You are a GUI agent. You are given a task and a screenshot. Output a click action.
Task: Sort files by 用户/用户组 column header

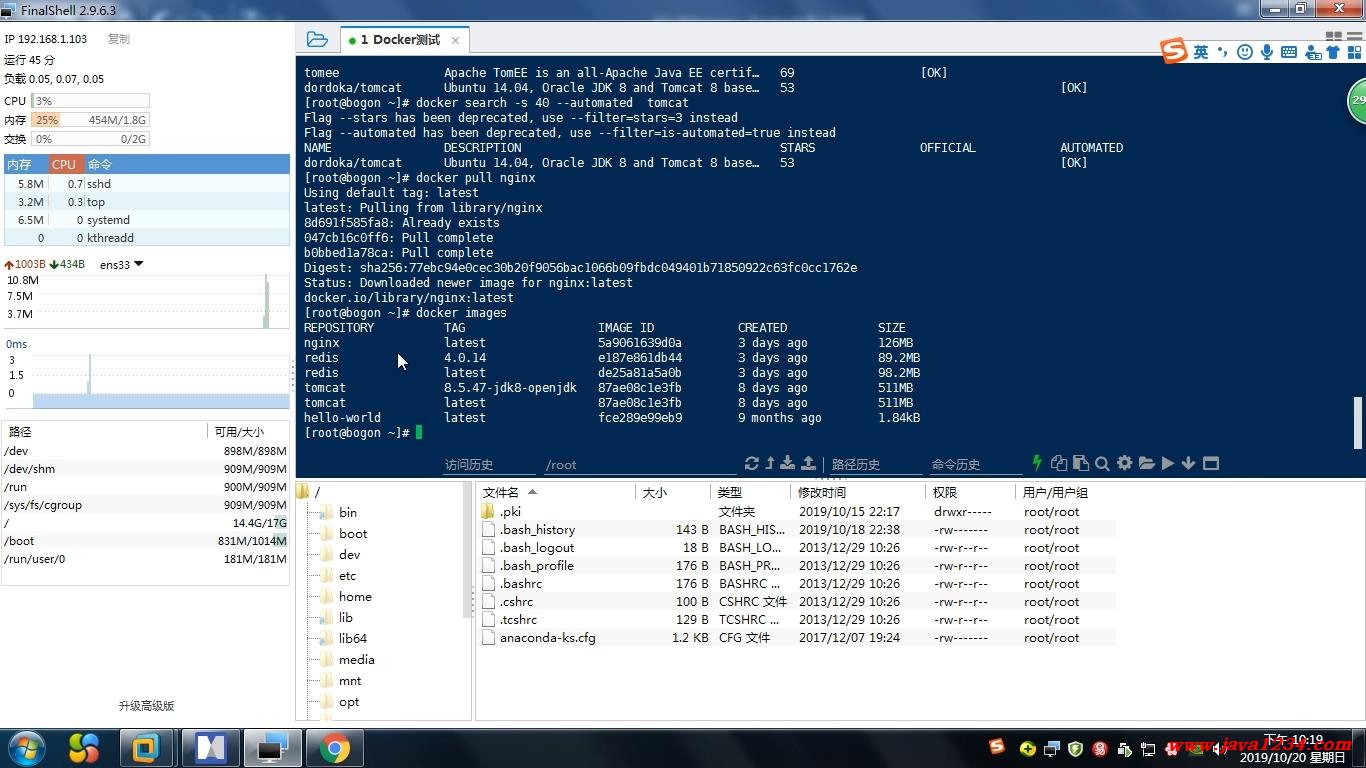[1065, 492]
